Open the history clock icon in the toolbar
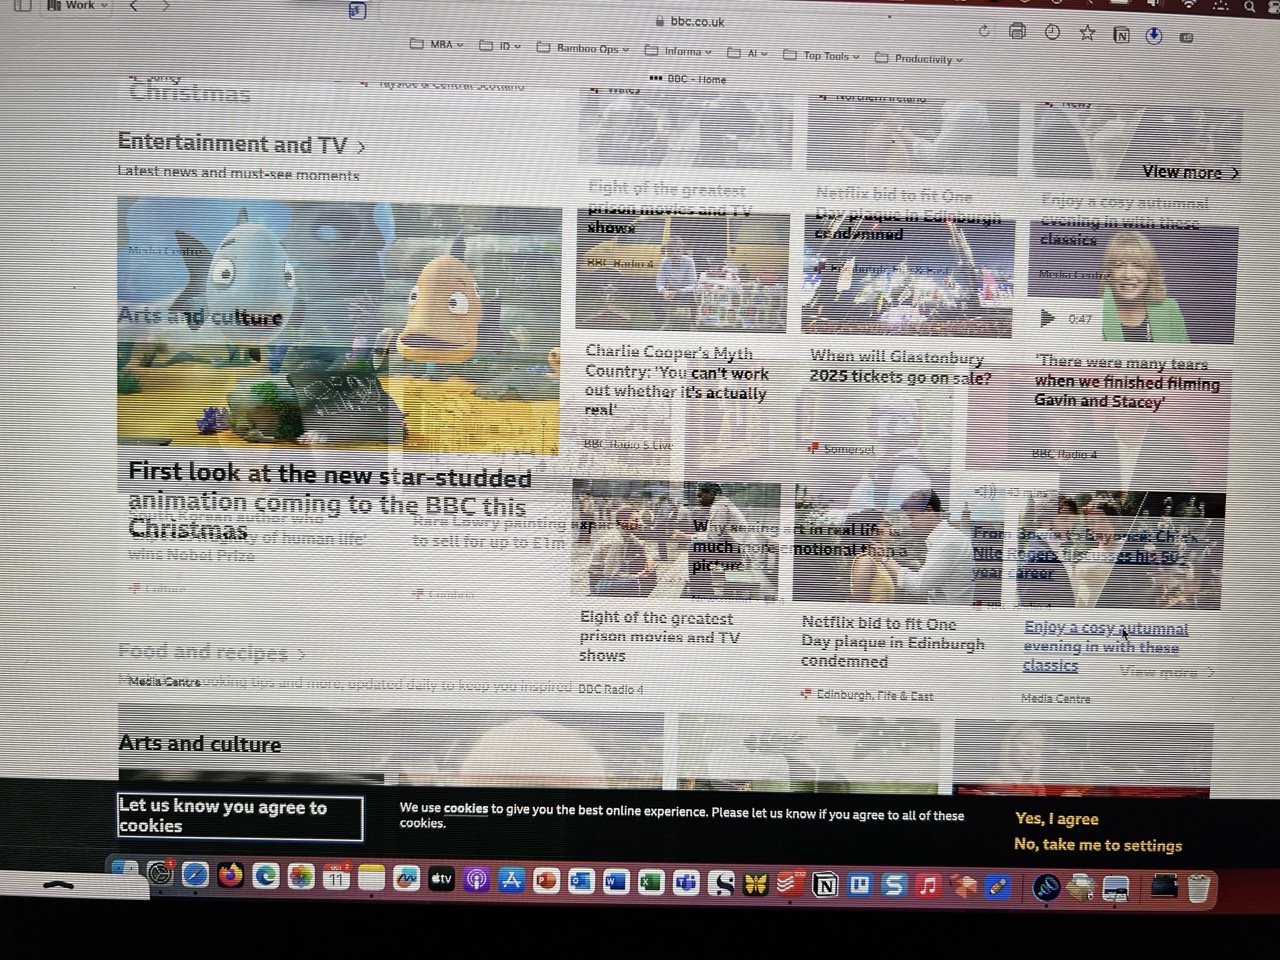This screenshot has height=960, width=1280. click(x=1052, y=32)
